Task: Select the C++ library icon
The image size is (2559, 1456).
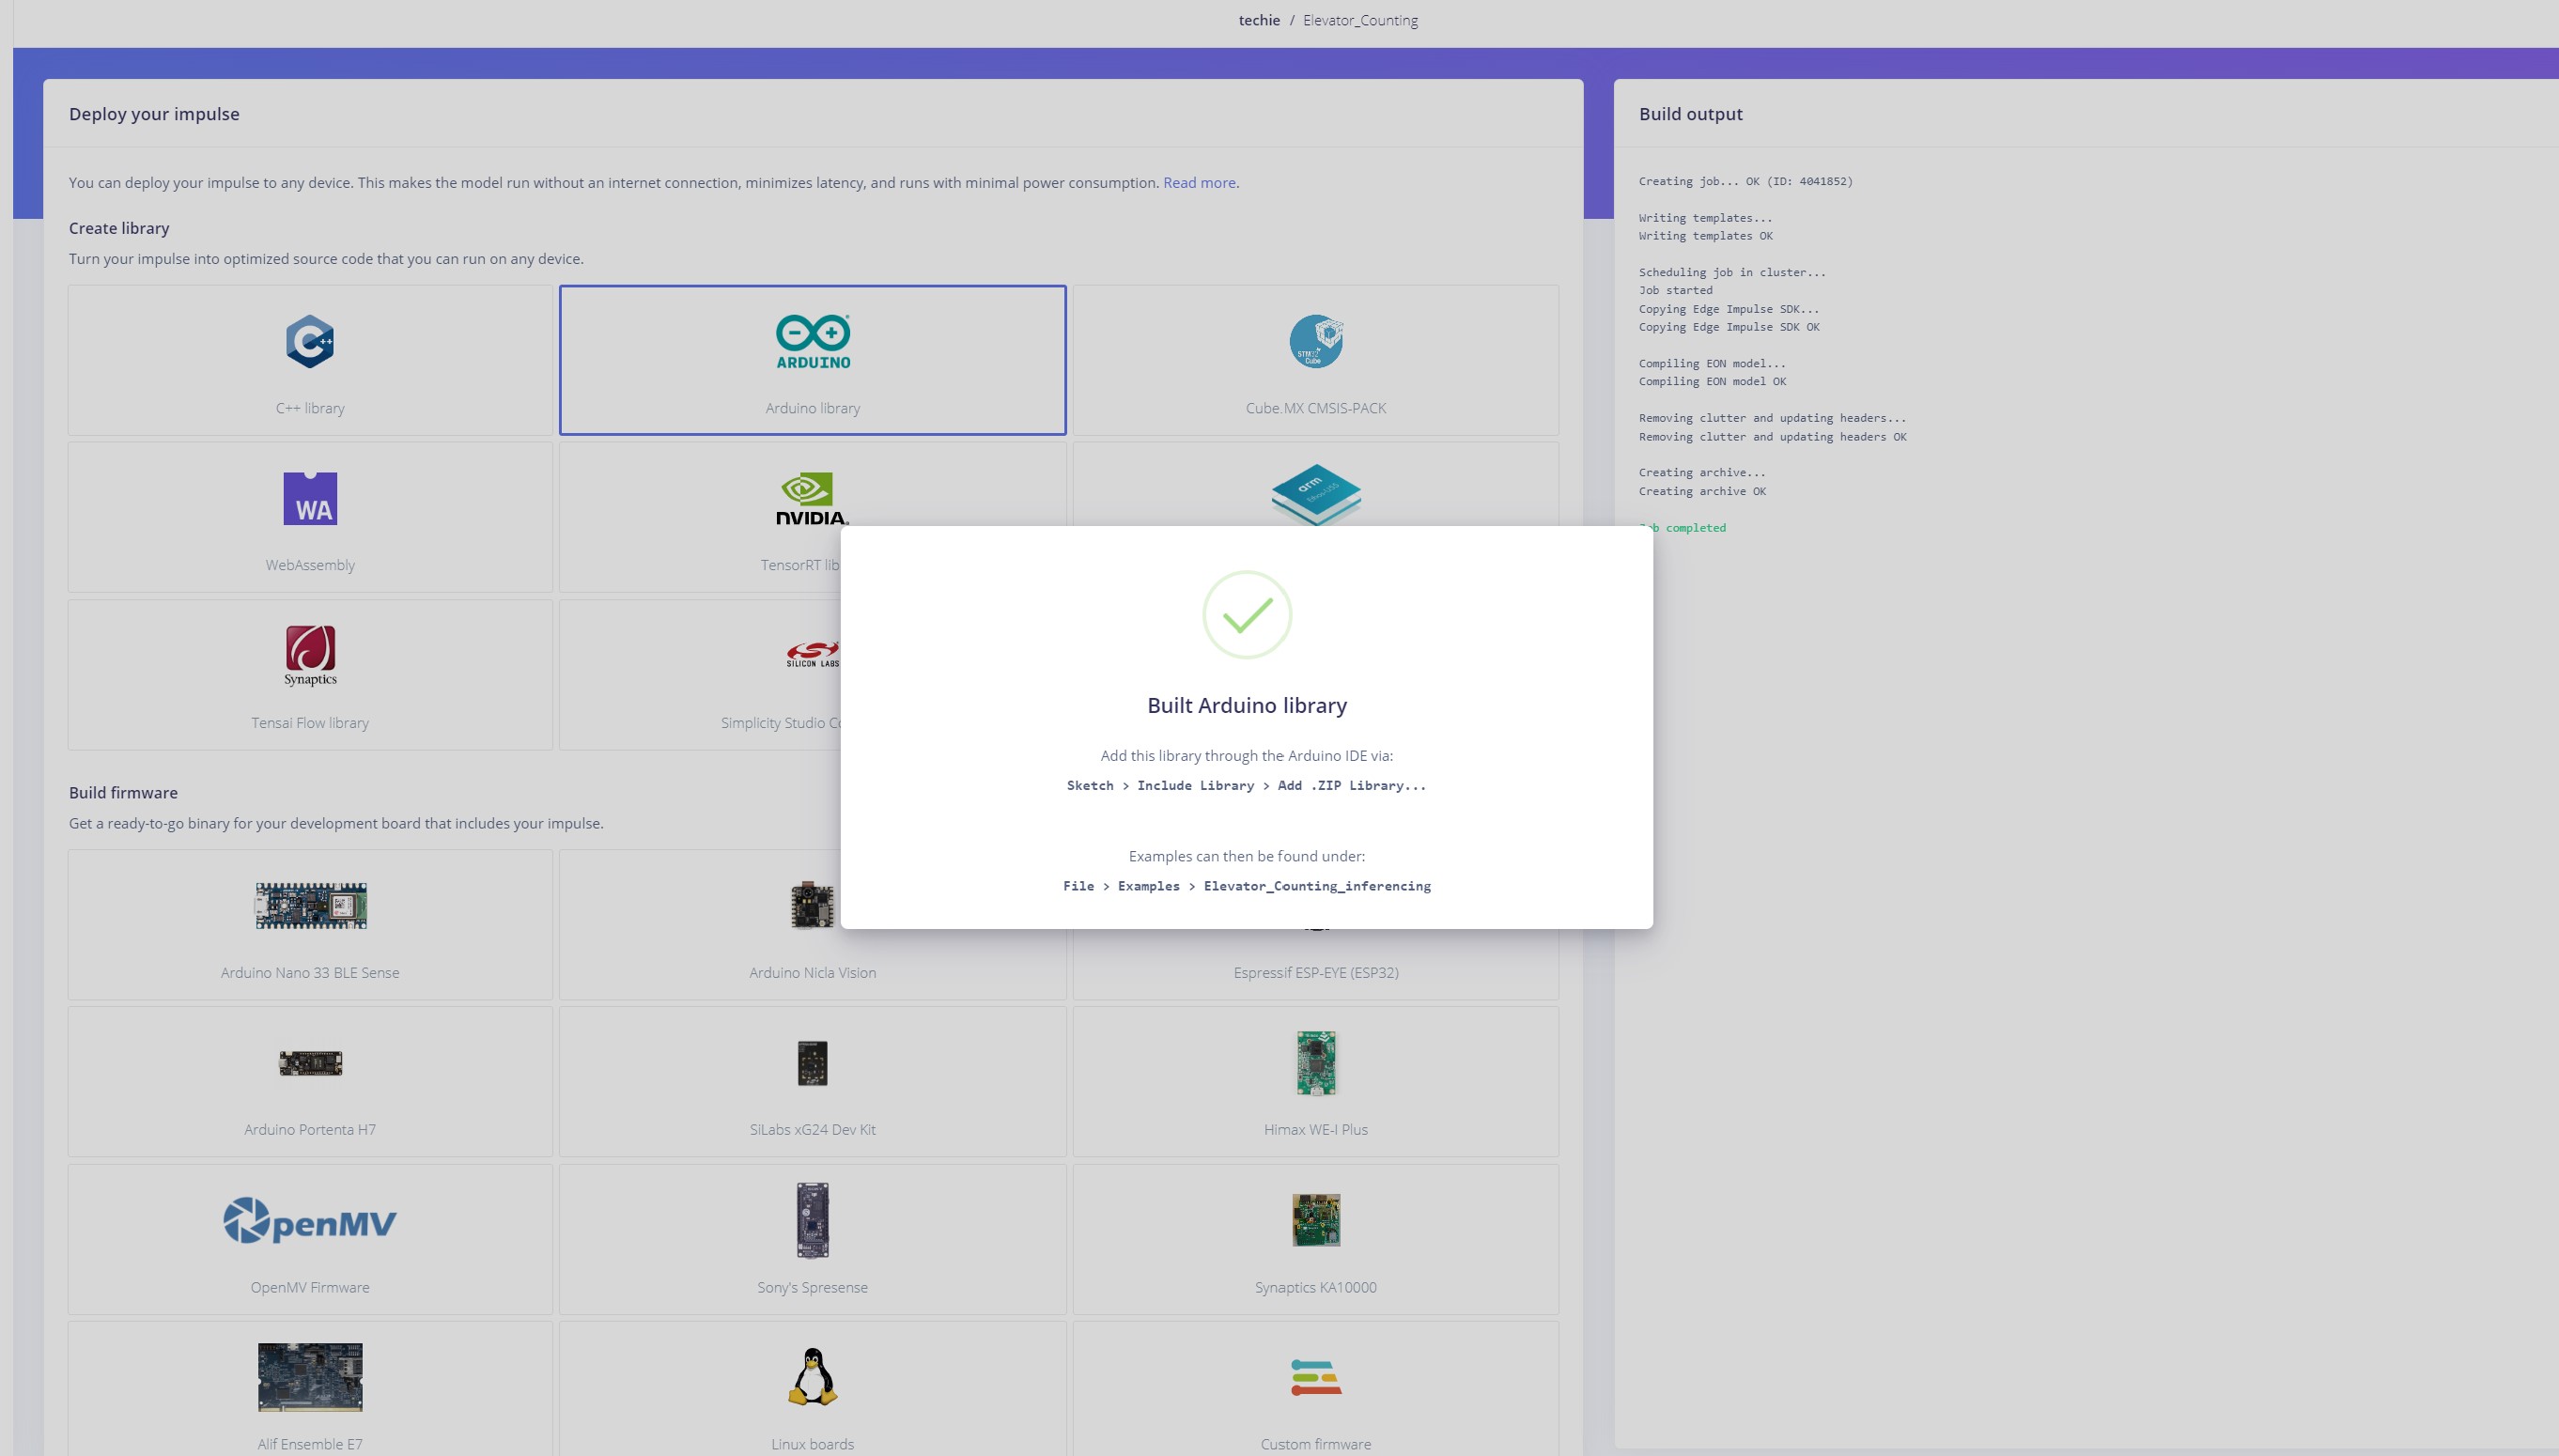Action: click(310, 341)
